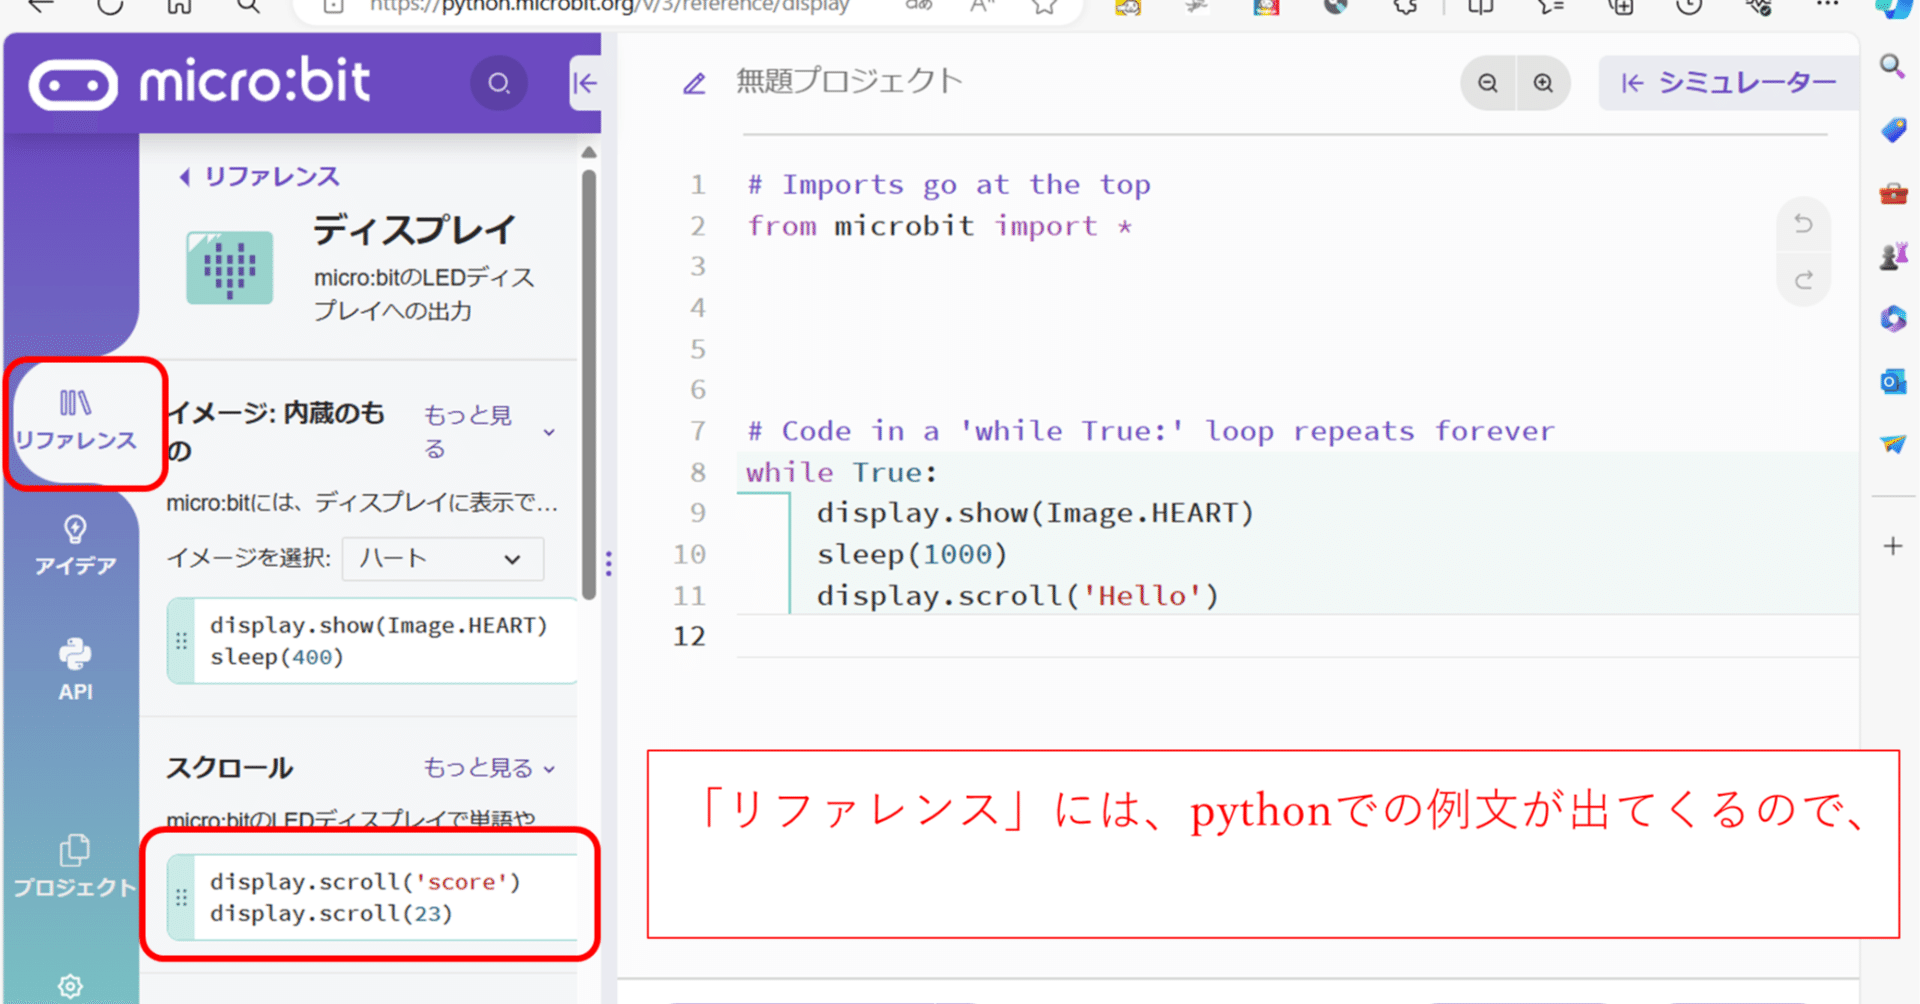Open the ハート image selector dropdown
The height and width of the screenshot is (1004, 1920).
[441, 559]
